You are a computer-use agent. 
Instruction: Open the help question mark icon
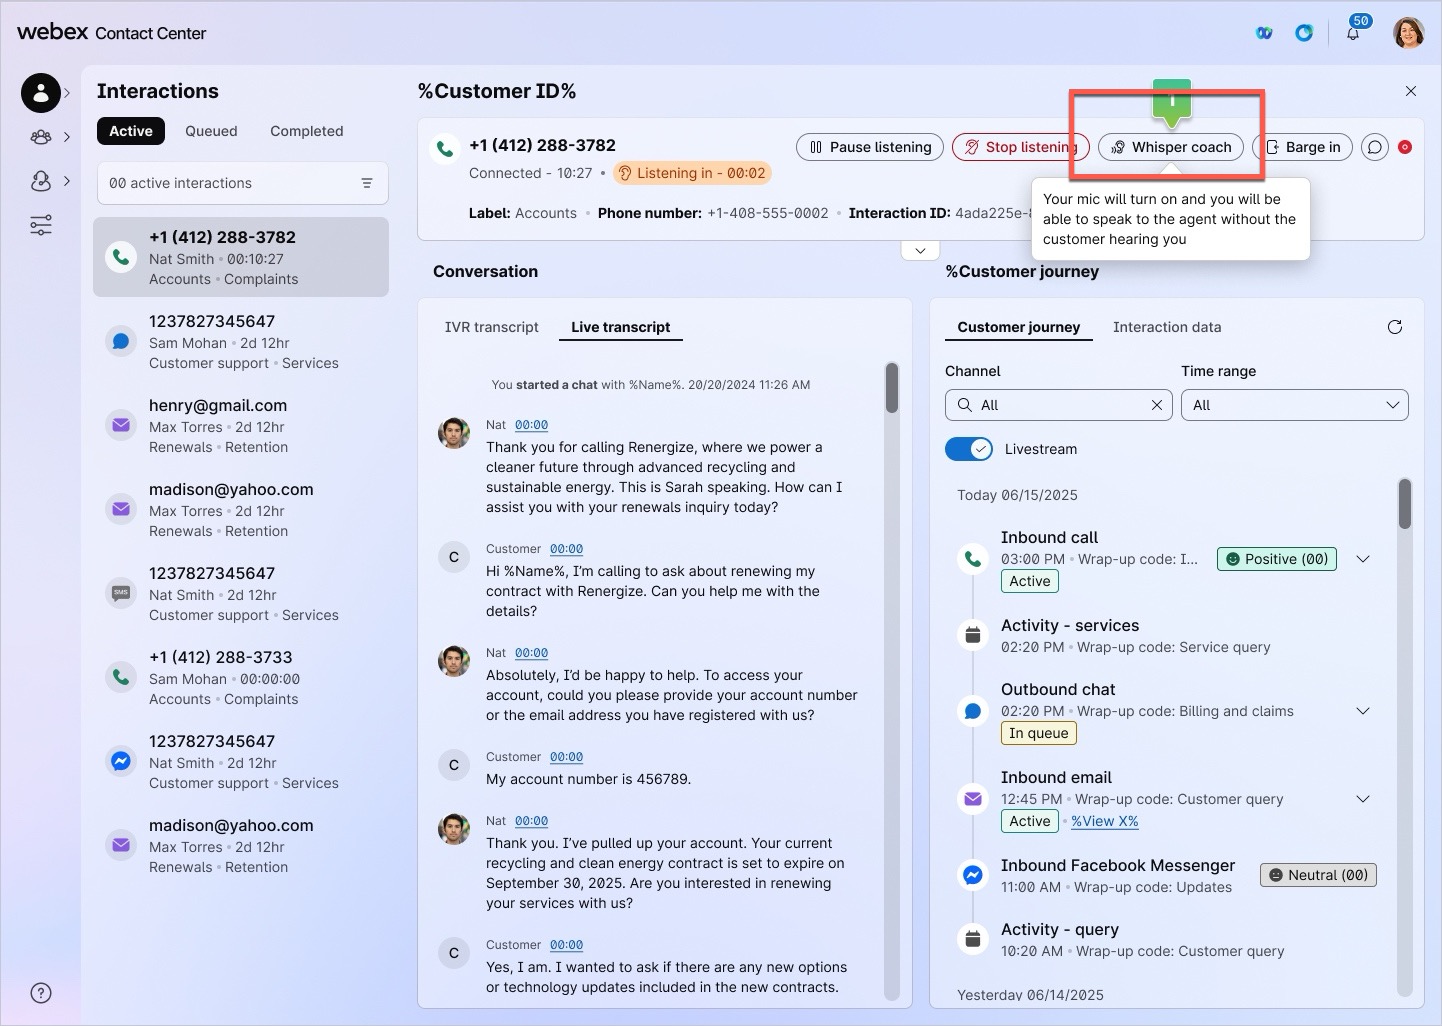pyautogui.click(x=41, y=993)
